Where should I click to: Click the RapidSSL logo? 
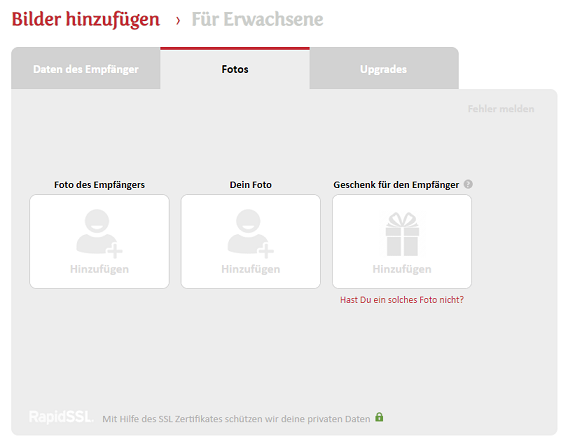point(61,417)
